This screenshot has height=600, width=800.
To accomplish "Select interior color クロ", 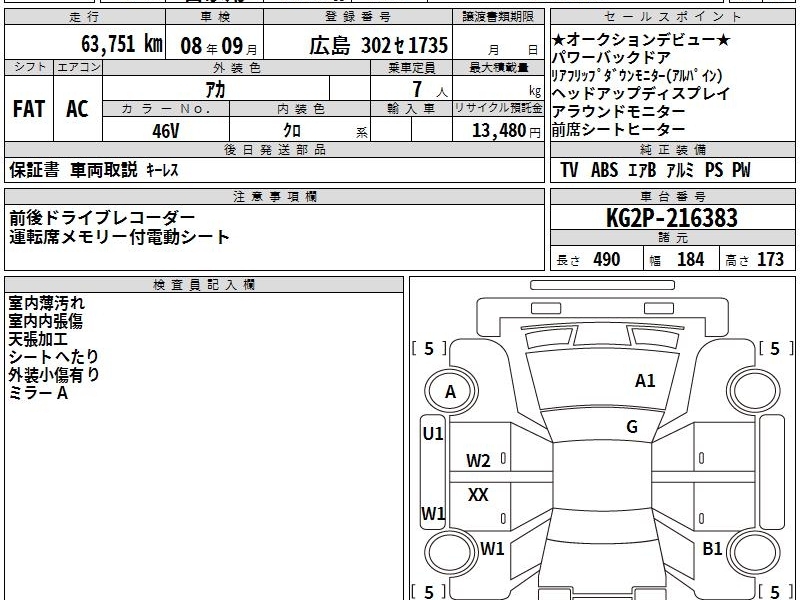I will (292, 131).
